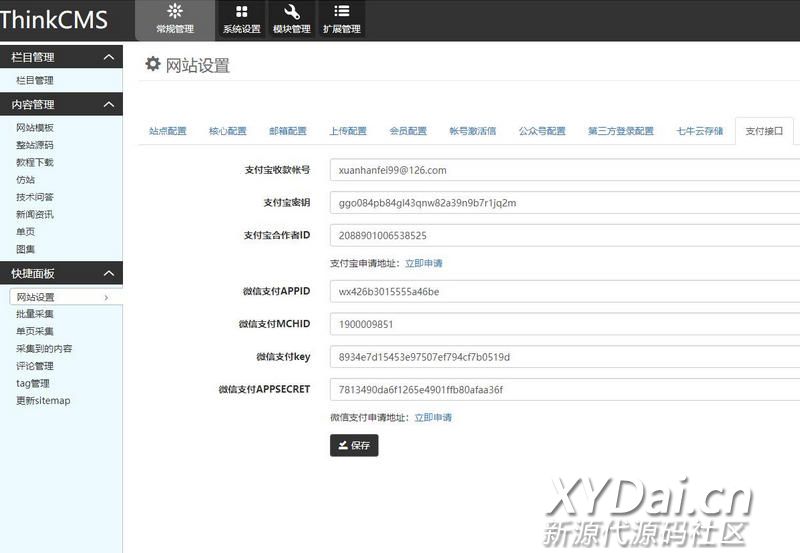Switch to the 七牛云存储 tab

(x=699, y=131)
